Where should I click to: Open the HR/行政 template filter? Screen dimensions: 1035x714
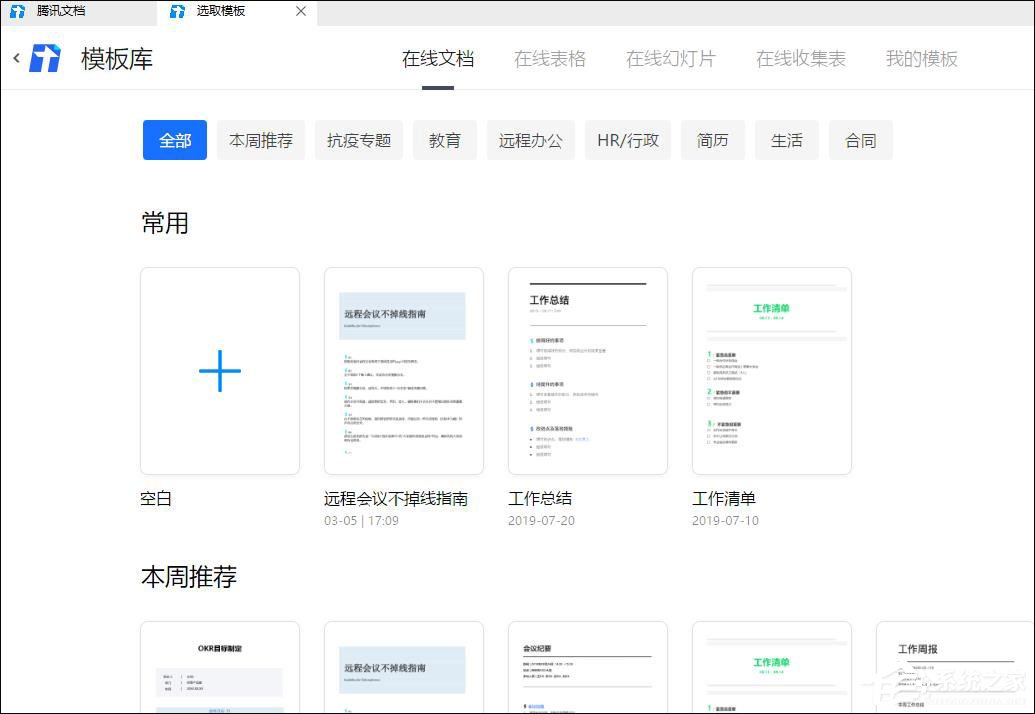pyautogui.click(x=627, y=140)
